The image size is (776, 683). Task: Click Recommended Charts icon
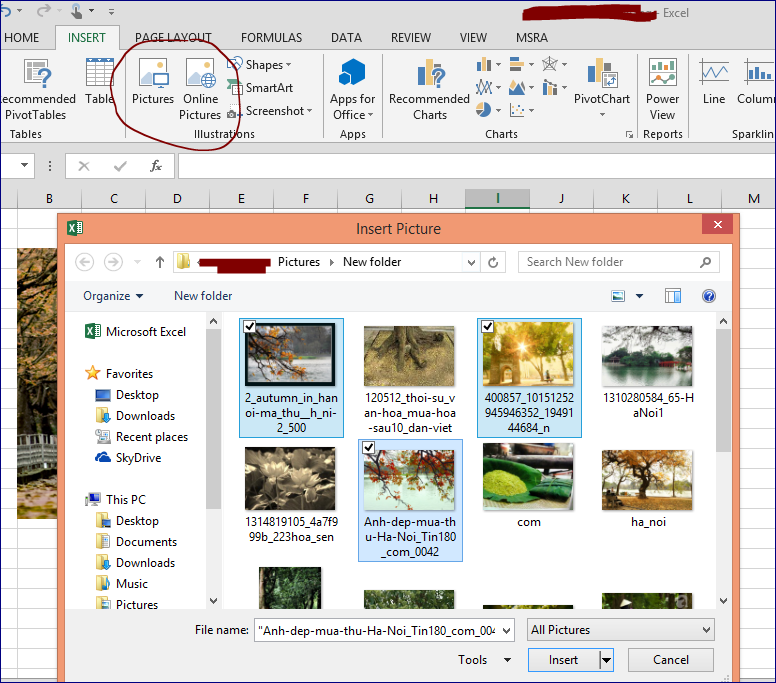tap(429, 88)
